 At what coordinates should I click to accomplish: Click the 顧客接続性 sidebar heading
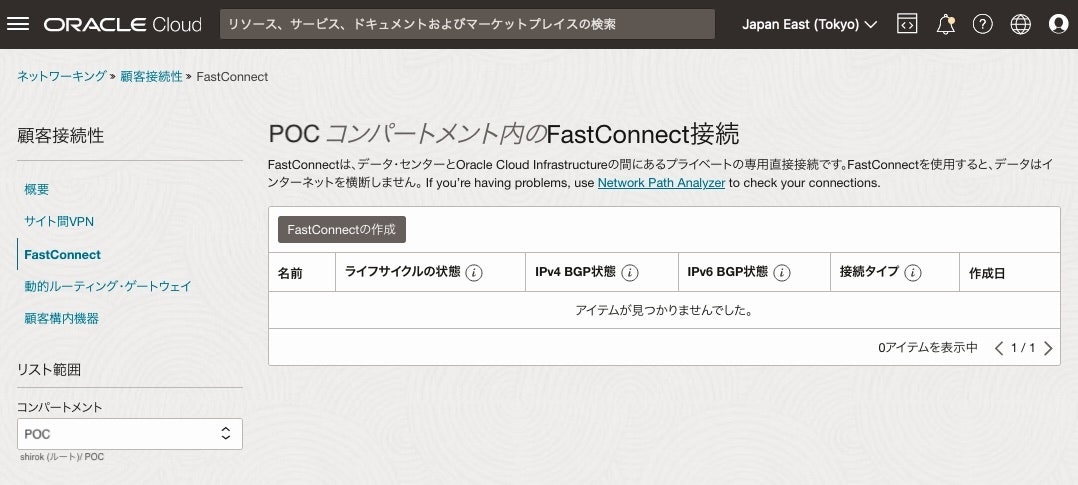coord(60,136)
